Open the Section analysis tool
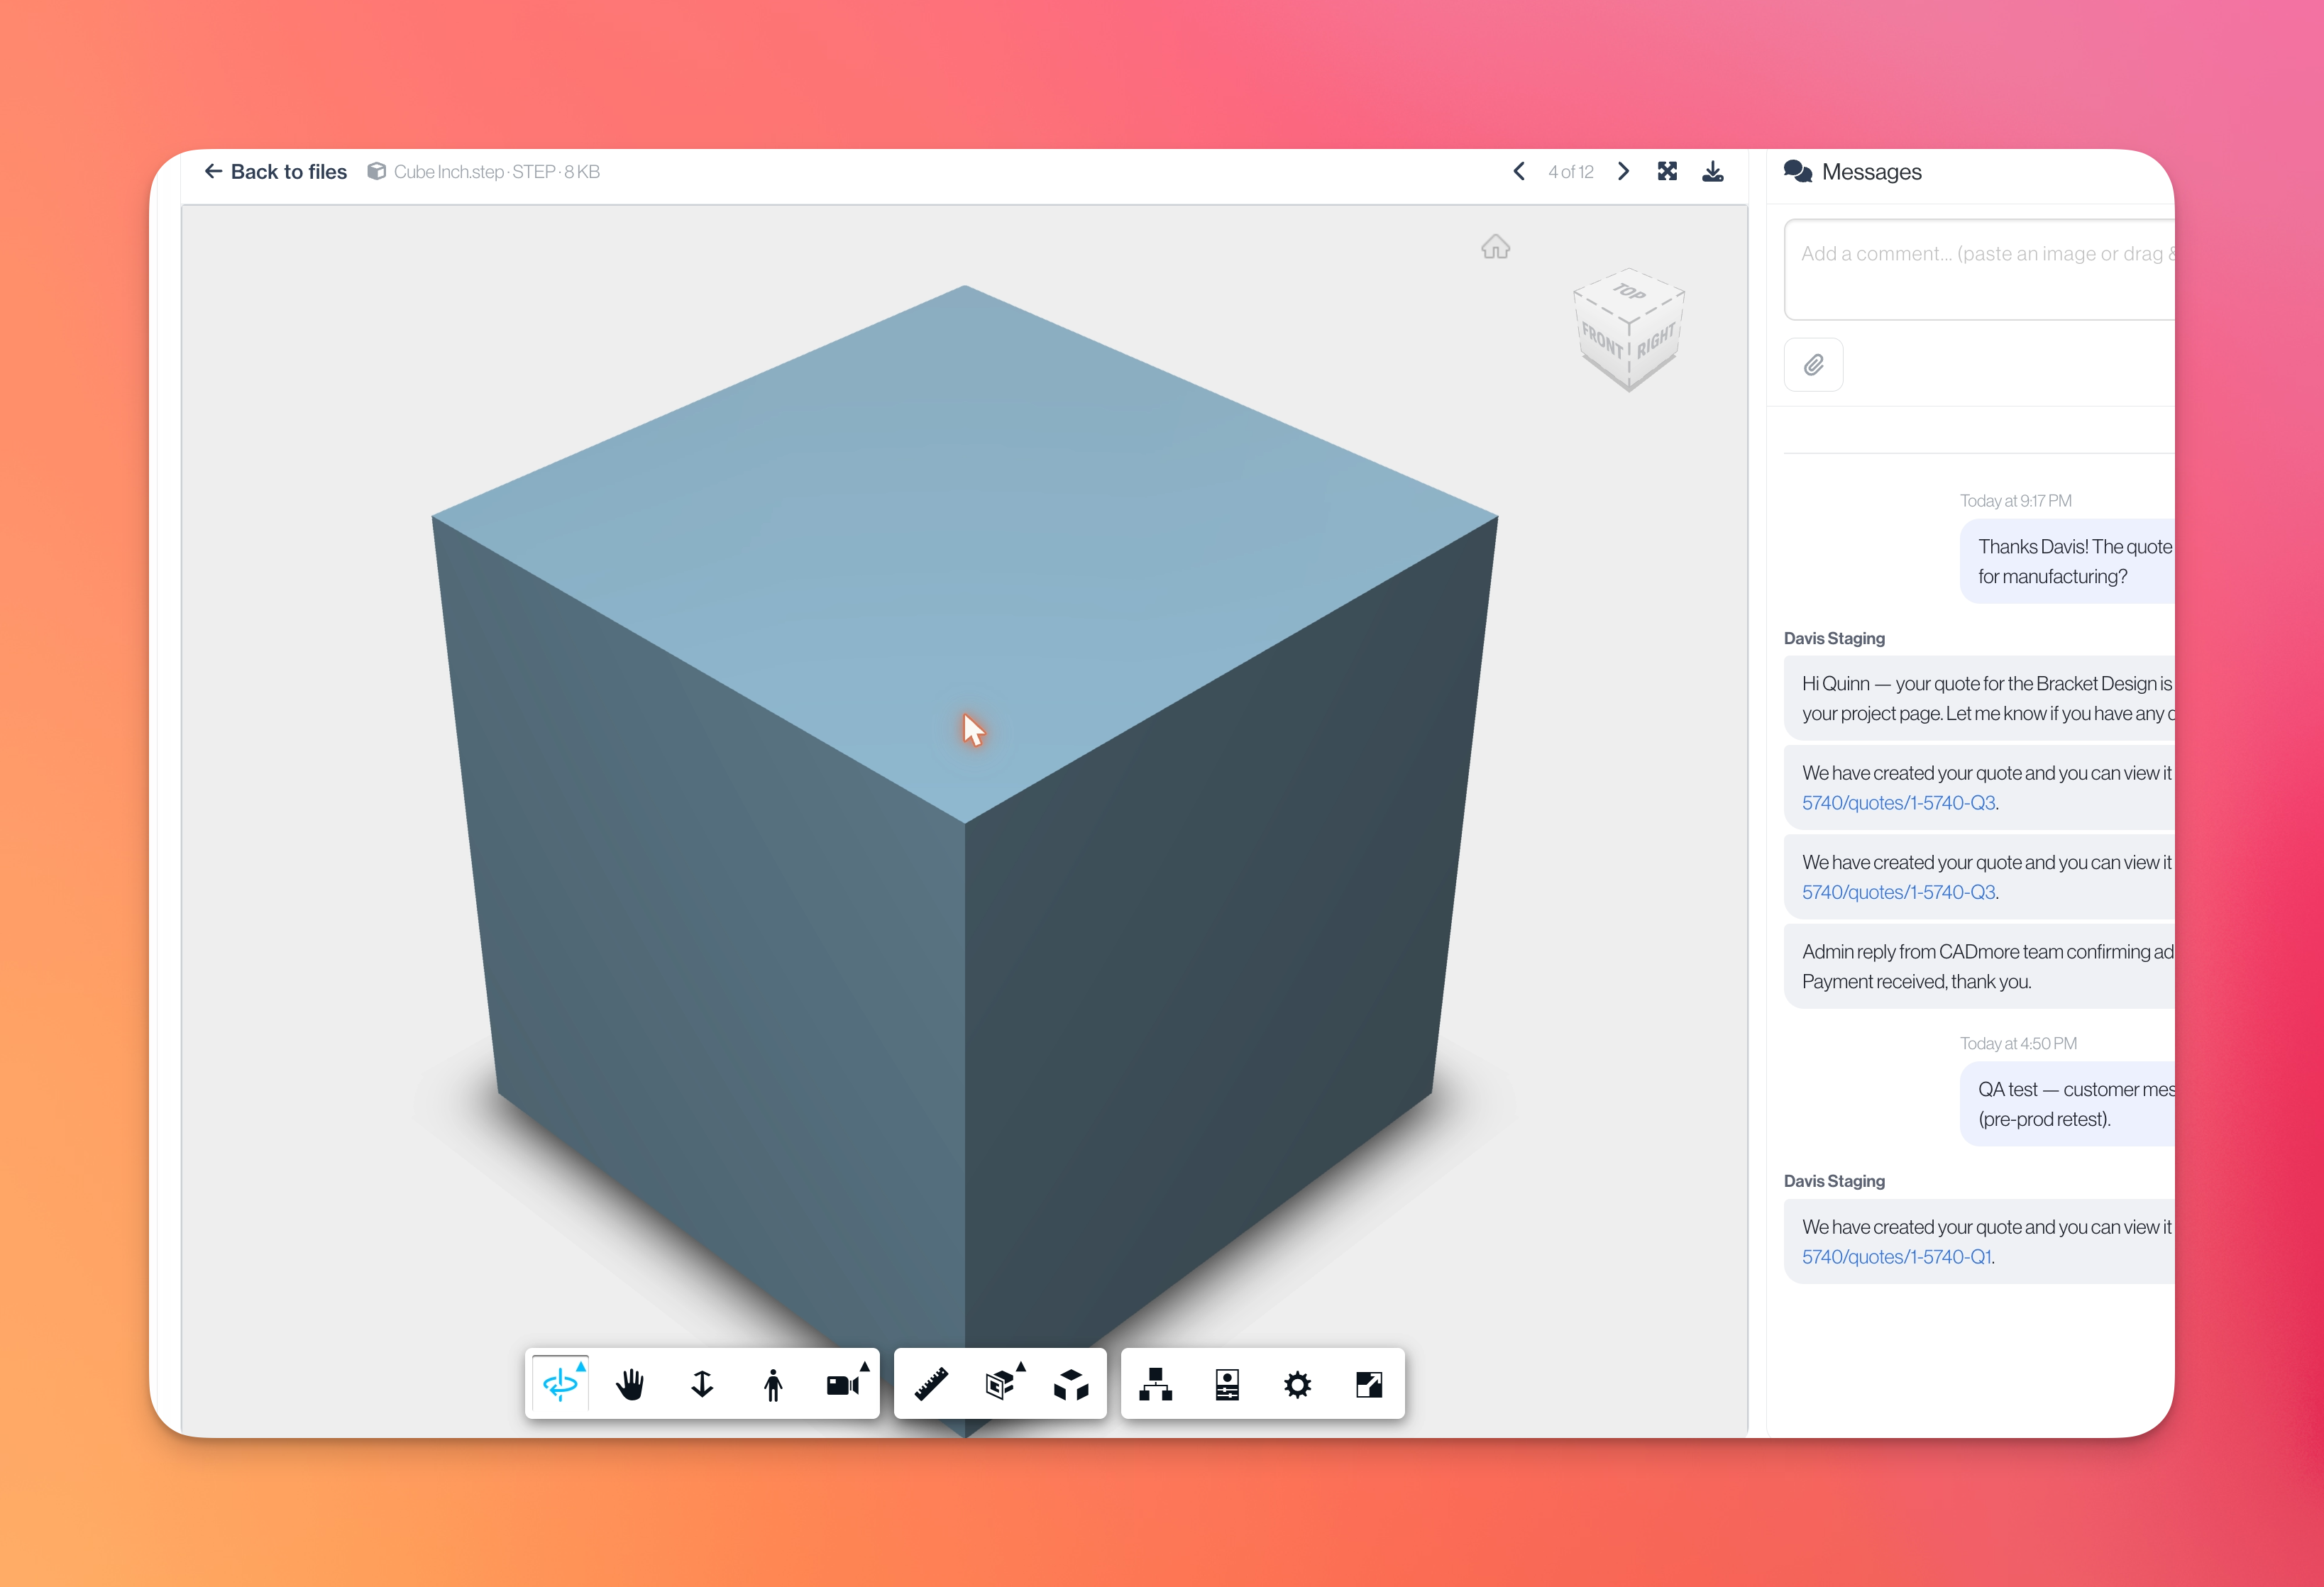Image resolution: width=2324 pixels, height=1587 pixels. (1001, 1384)
